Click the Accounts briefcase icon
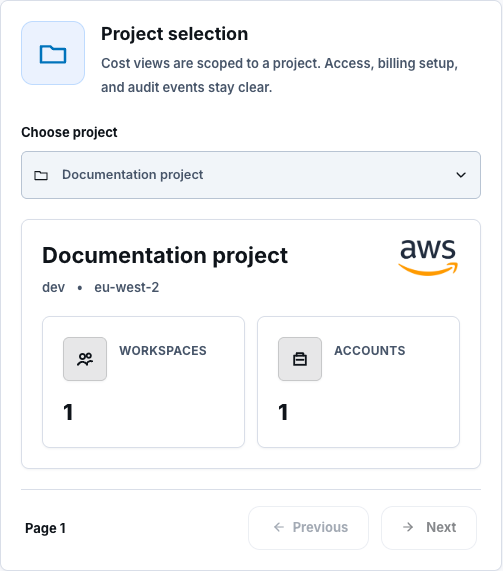Image resolution: width=503 pixels, height=571 pixels. [300, 359]
